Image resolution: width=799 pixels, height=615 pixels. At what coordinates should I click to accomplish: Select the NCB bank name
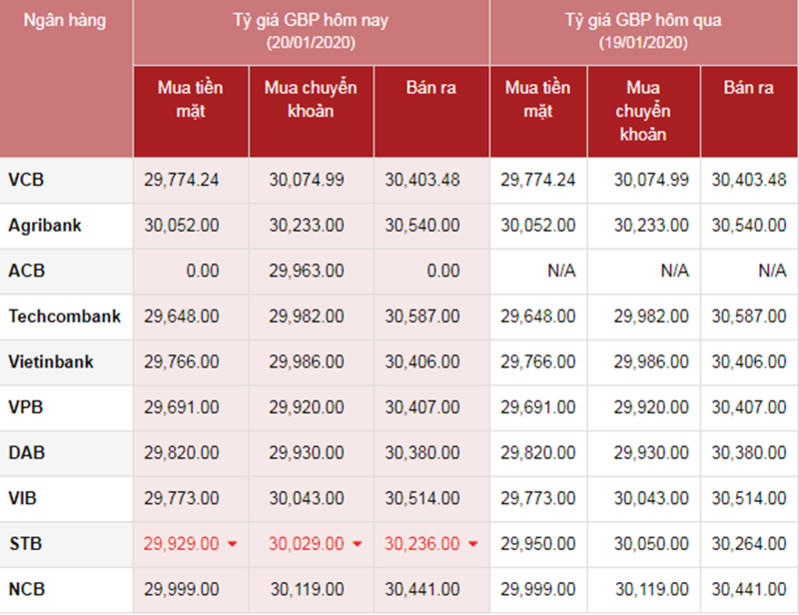coord(26,590)
